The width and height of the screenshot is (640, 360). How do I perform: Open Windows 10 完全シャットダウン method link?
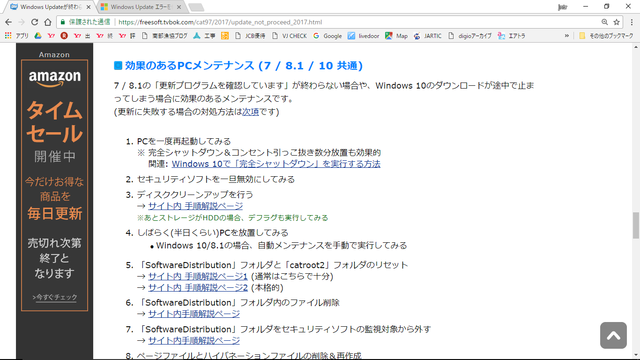click(x=276, y=164)
